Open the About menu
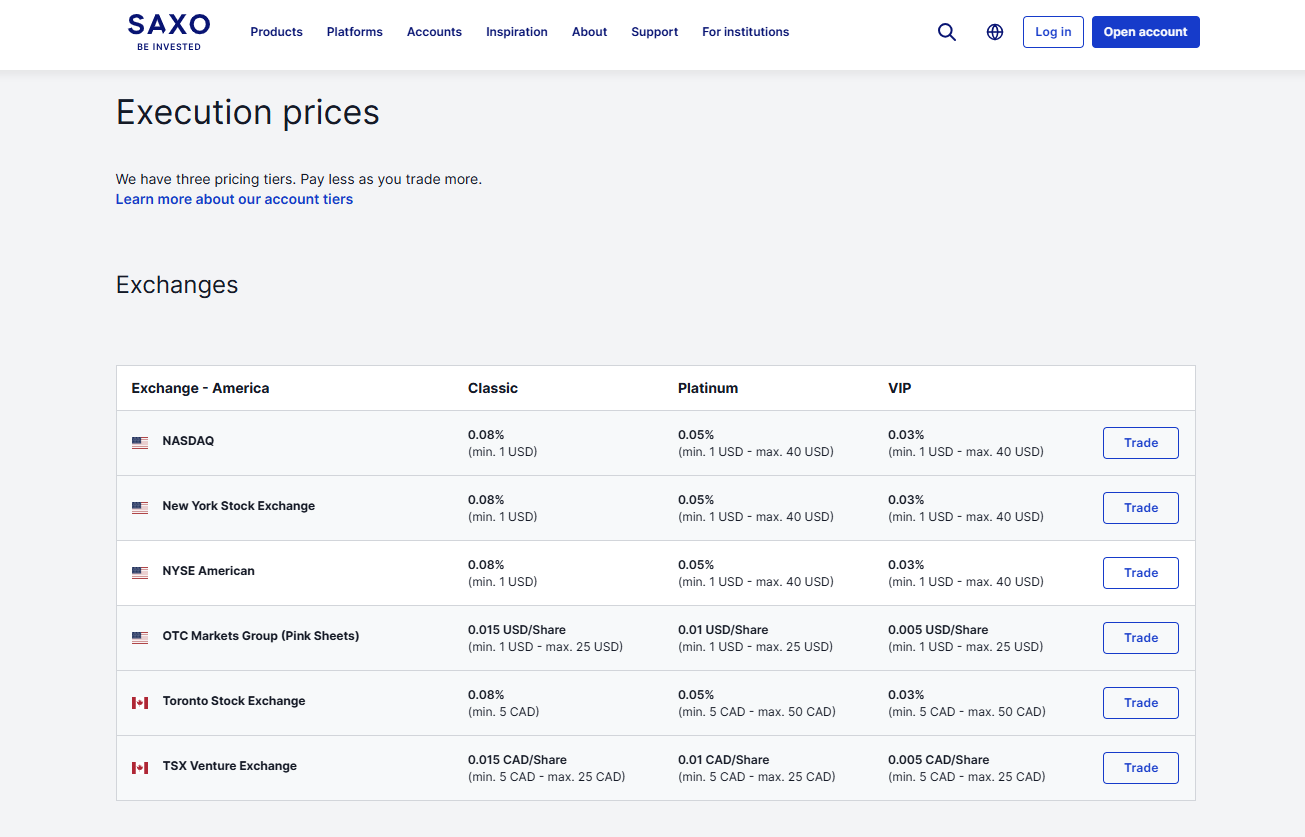Image resolution: width=1305 pixels, height=837 pixels. (590, 32)
